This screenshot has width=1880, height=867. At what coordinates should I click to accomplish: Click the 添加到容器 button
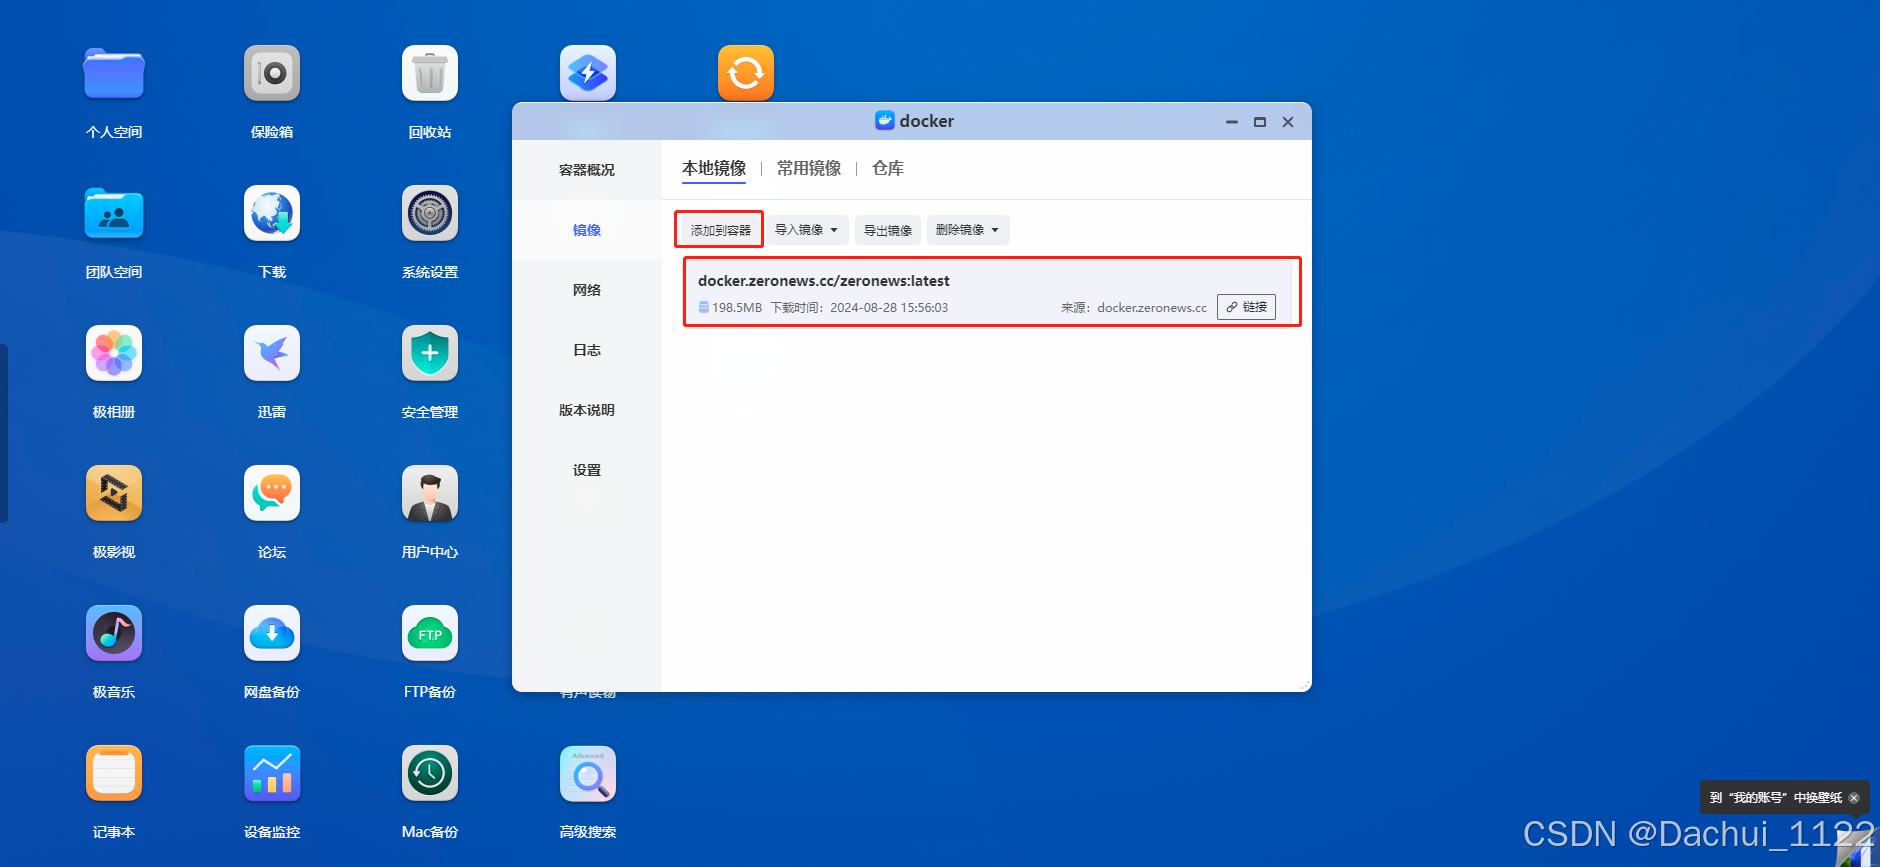720,230
